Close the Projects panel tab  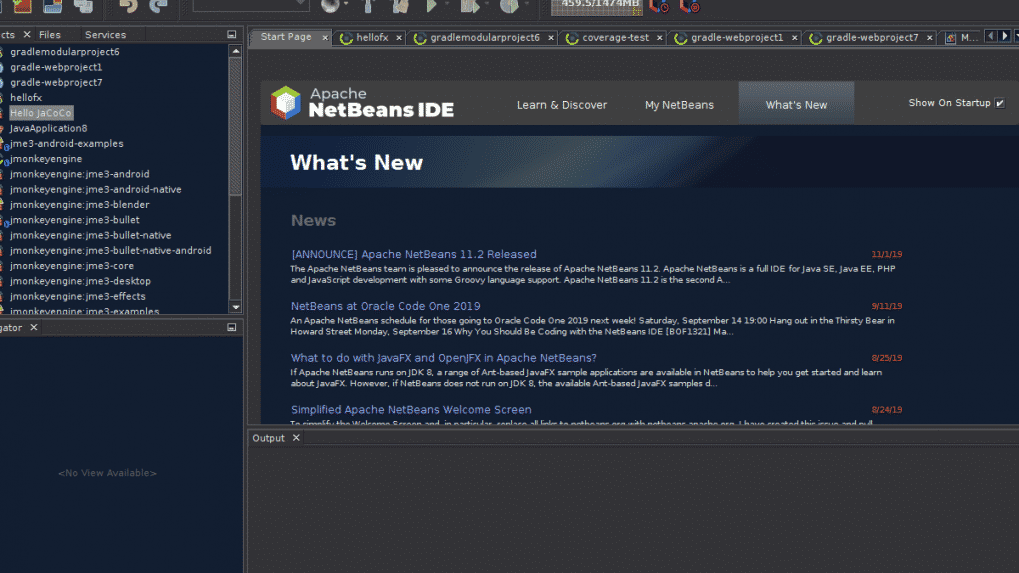tap(27, 34)
